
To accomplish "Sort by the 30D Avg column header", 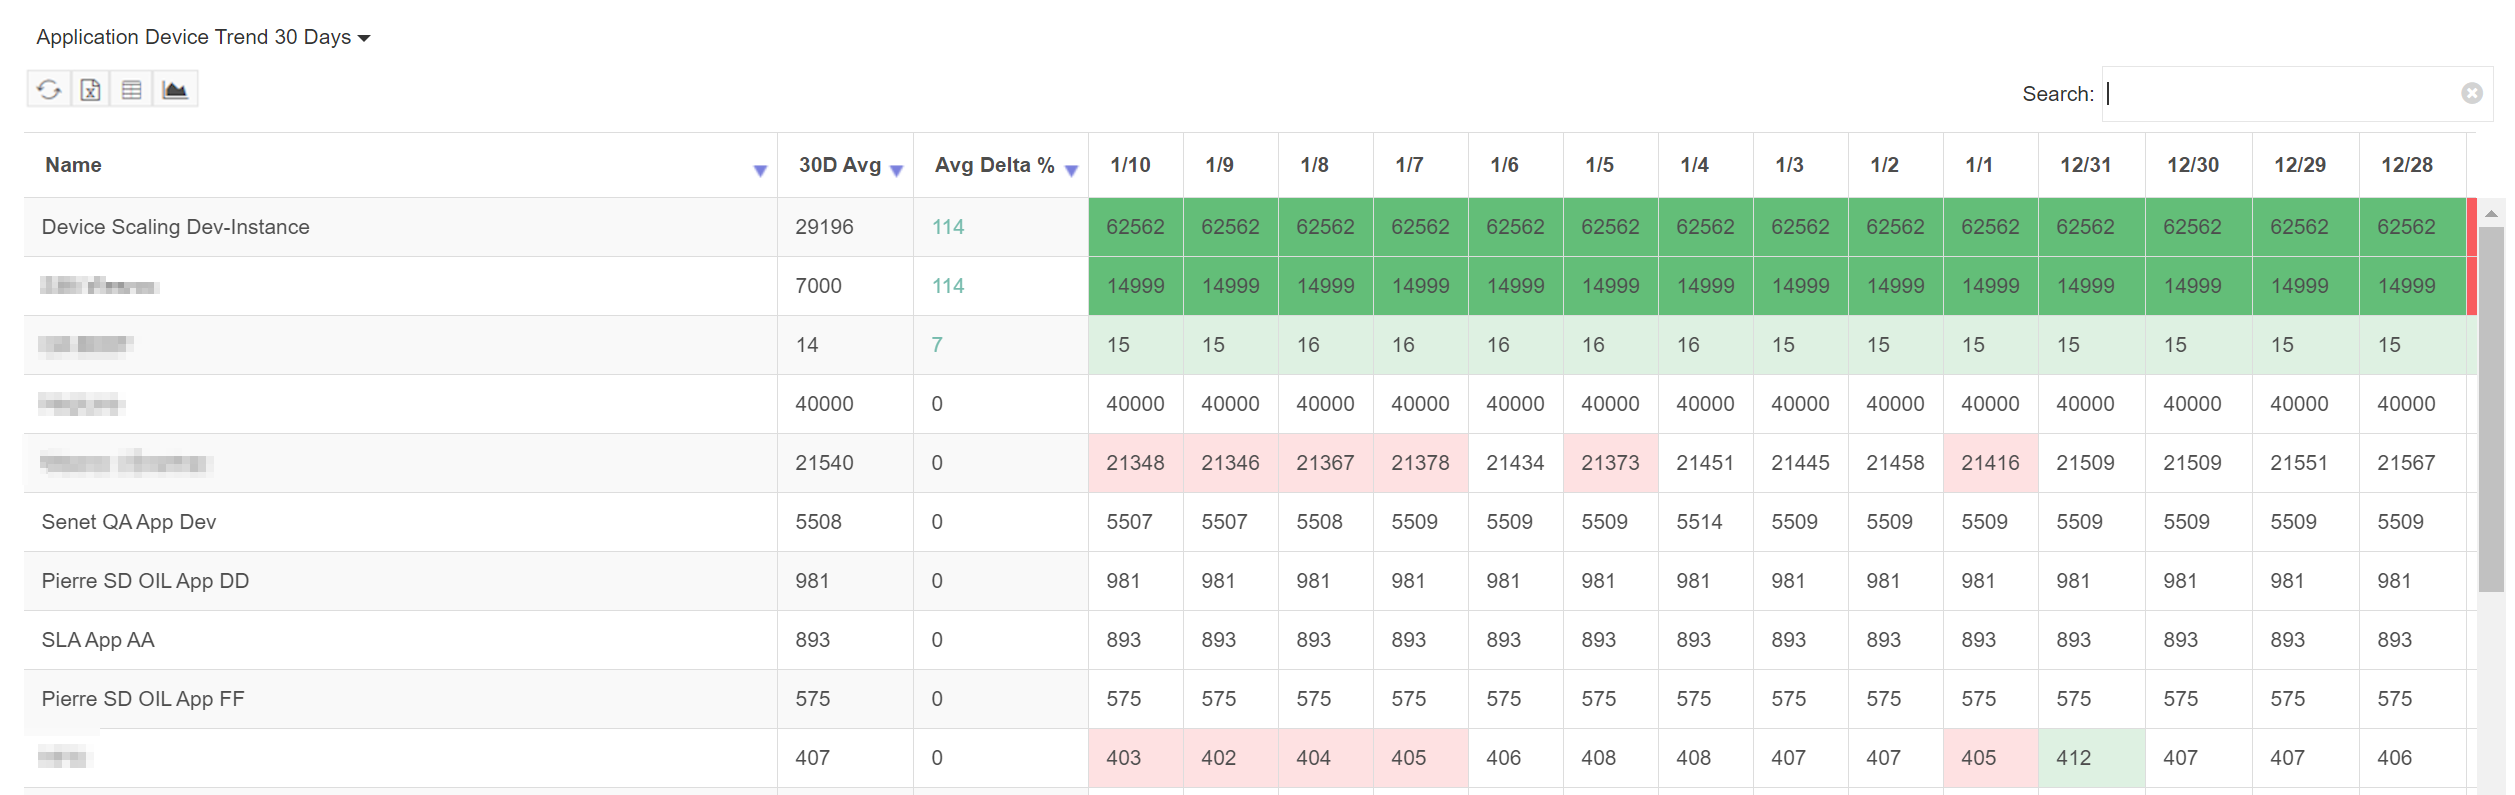I will (x=840, y=165).
